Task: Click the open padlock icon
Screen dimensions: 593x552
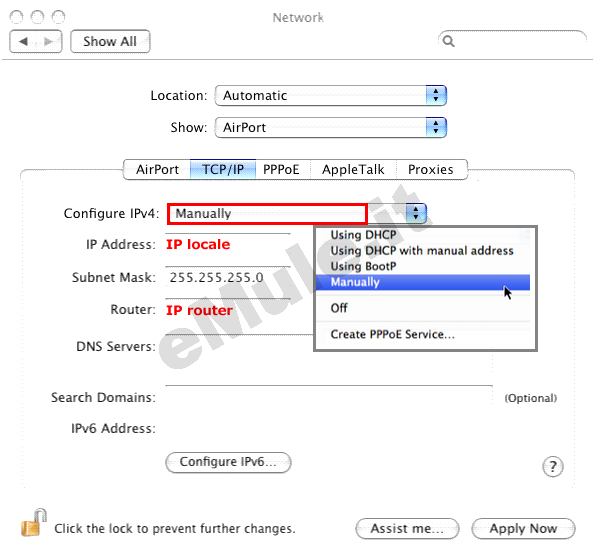Action: click(34, 523)
